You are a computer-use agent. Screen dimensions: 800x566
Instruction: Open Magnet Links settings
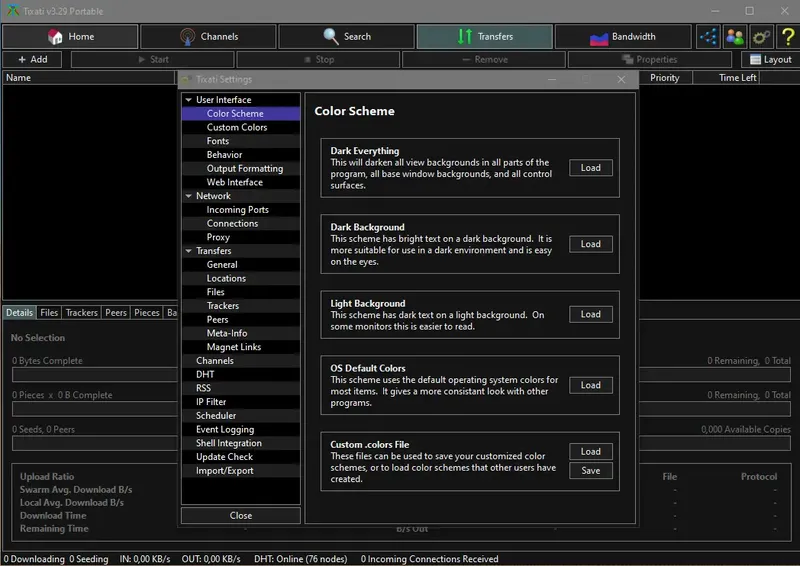tap(234, 347)
